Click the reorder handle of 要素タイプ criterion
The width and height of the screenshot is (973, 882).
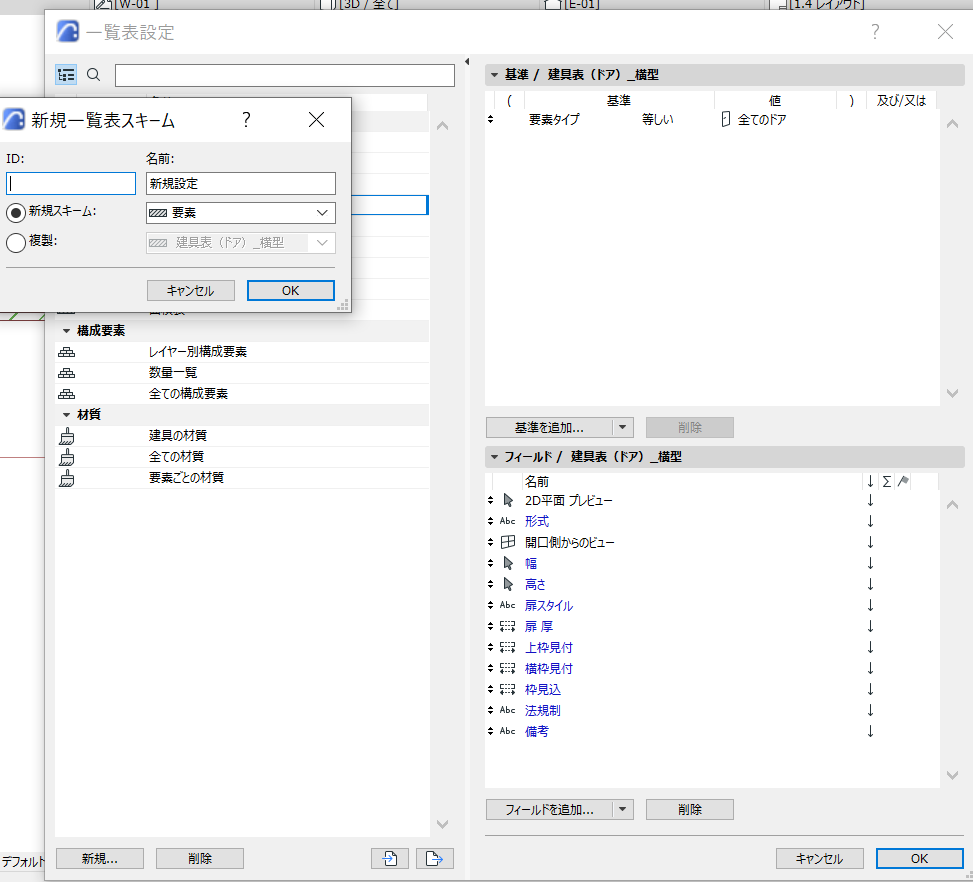[x=490, y=119]
